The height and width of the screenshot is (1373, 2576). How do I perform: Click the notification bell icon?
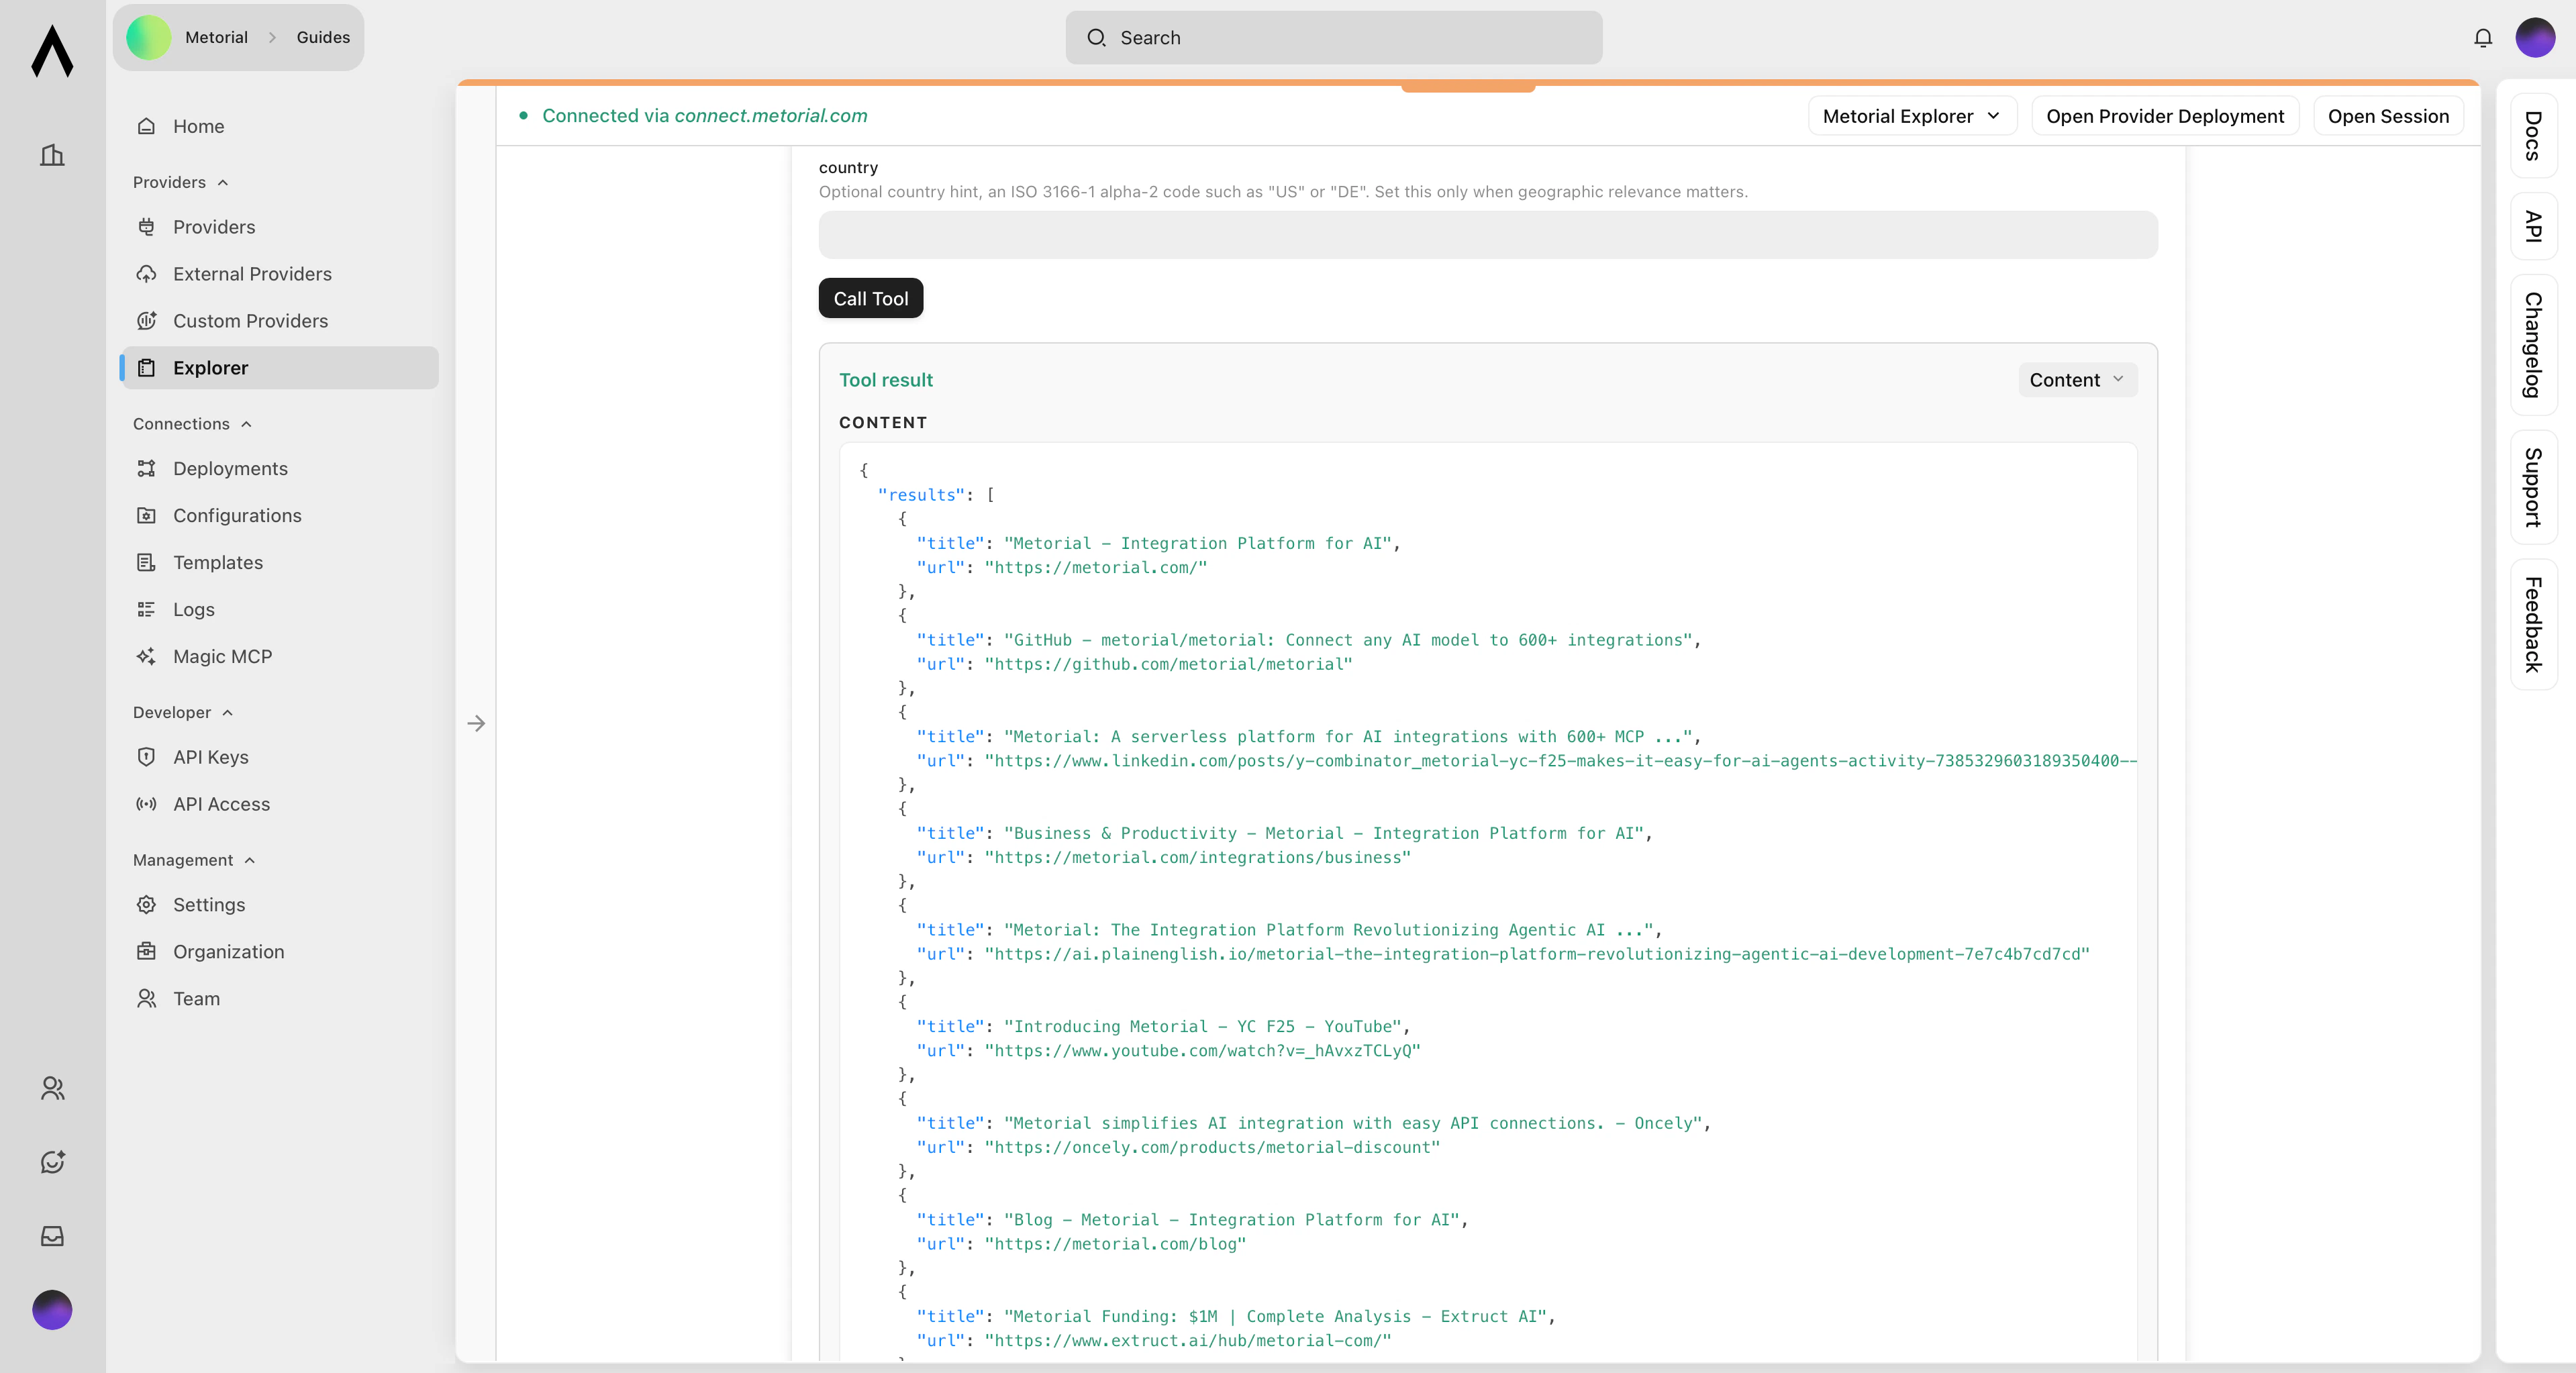tap(2482, 38)
